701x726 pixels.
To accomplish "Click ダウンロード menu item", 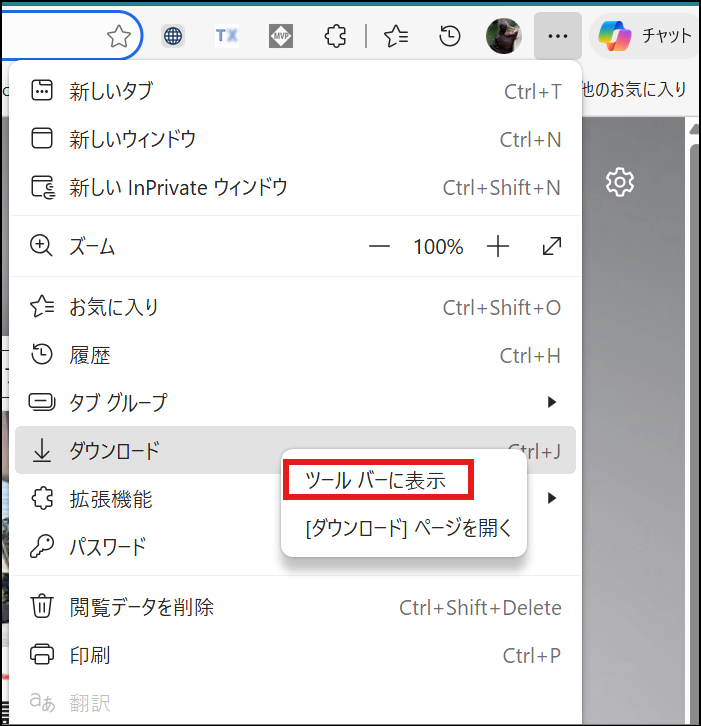I will click(x=295, y=450).
